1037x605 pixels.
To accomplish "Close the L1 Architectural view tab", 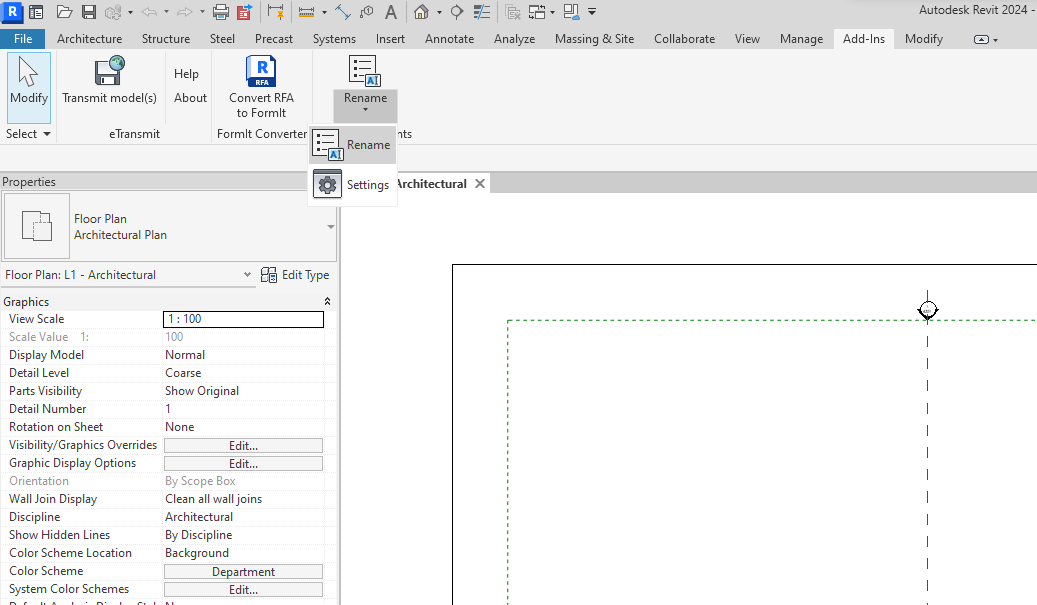I will (480, 184).
